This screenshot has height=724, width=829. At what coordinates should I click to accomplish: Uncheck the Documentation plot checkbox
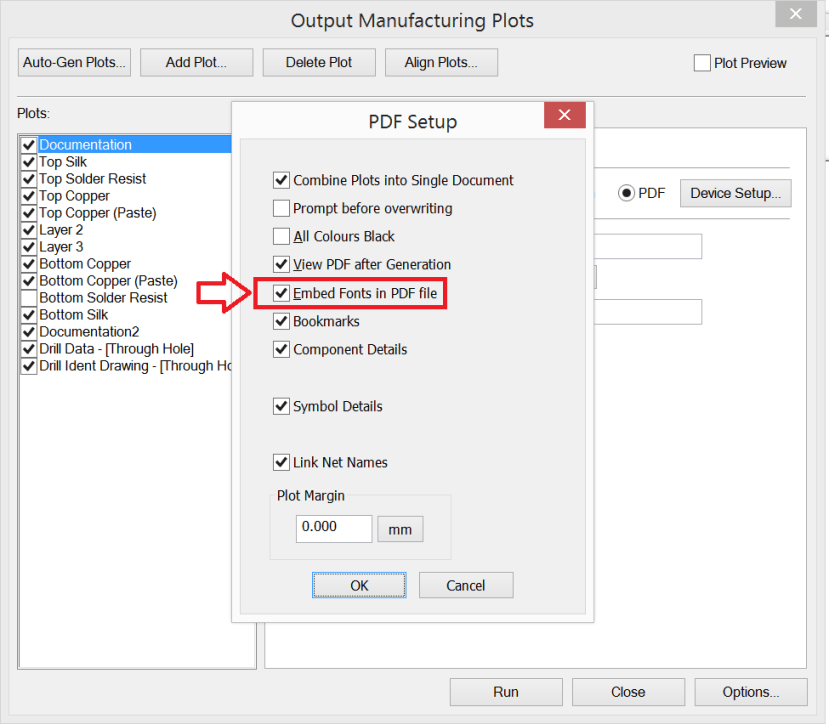pos(29,145)
